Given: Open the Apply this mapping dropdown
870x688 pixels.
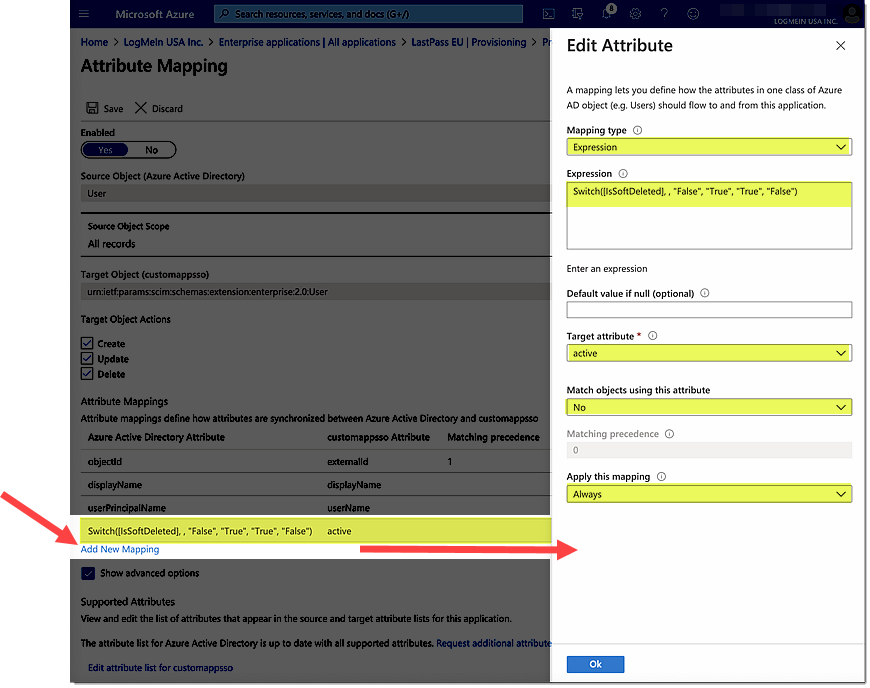Looking at the screenshot, I should 709,494.
